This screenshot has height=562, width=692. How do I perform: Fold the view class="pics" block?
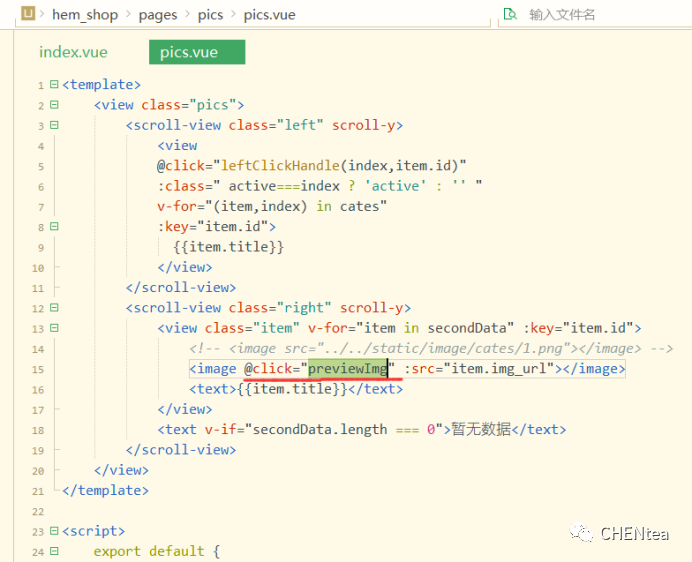point(54,105)
